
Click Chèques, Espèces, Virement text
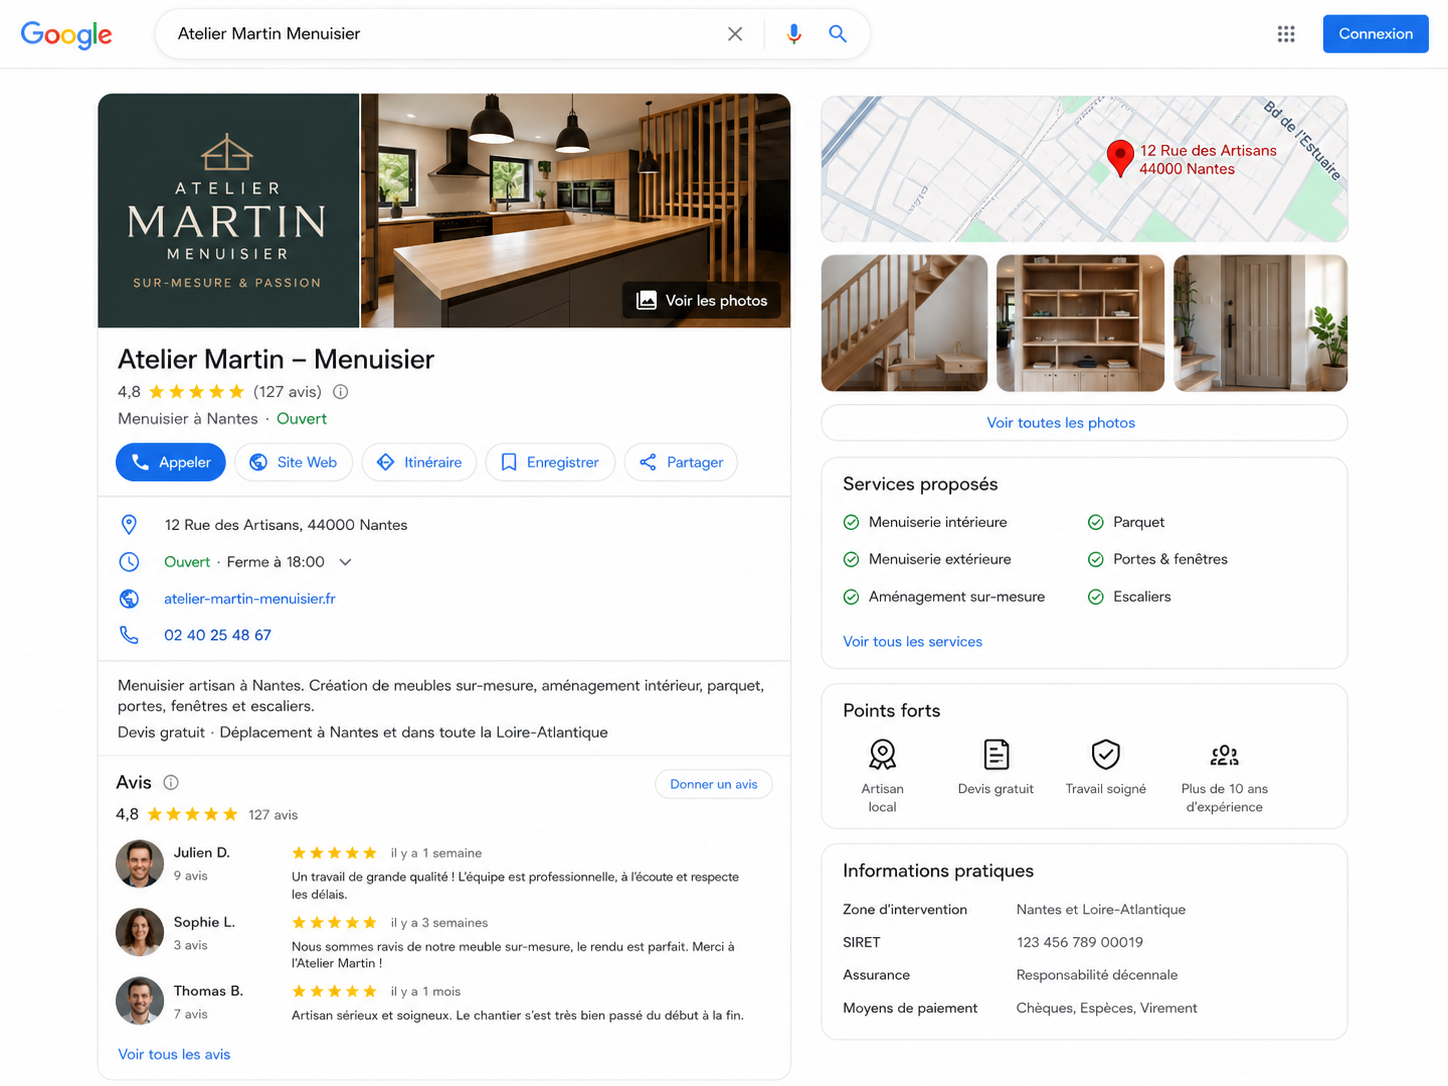point(1107,1008)
